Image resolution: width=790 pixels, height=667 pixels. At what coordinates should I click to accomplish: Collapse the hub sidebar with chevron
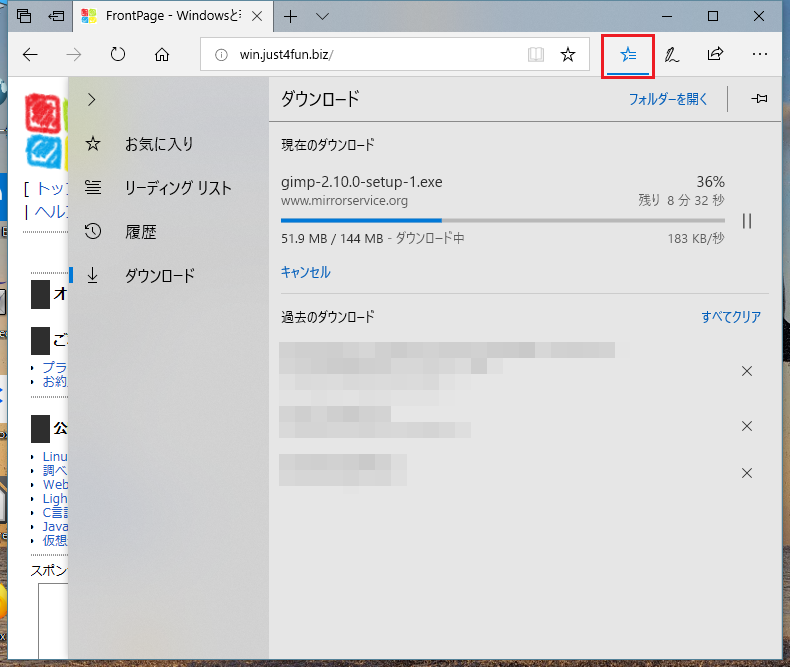point(92,99)
